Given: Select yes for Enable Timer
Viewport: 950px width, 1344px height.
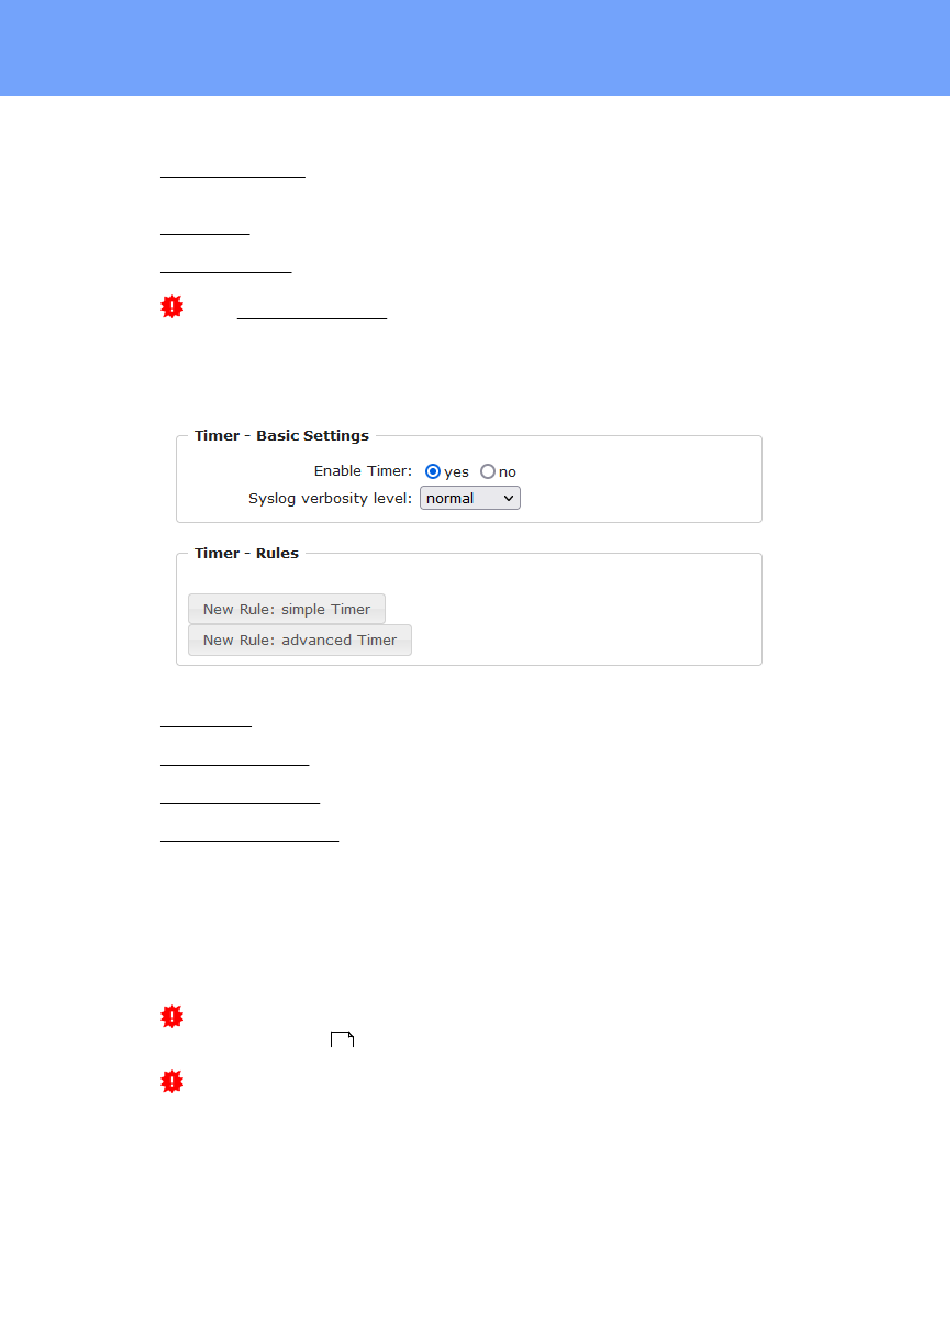Looking at the screenshot, I should click(432, 471).
